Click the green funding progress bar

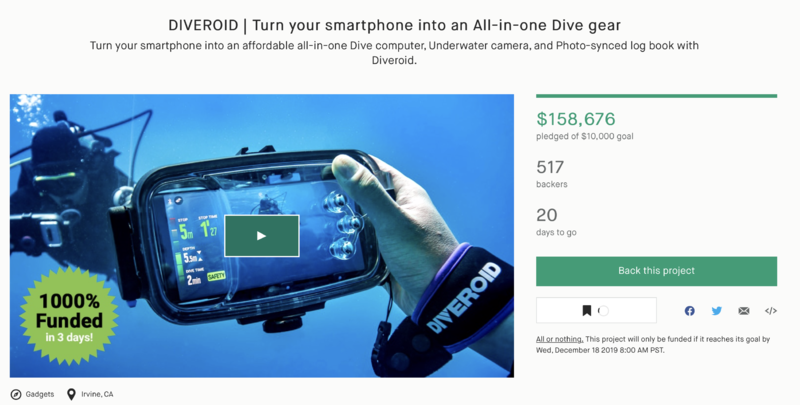click(656, 96)
